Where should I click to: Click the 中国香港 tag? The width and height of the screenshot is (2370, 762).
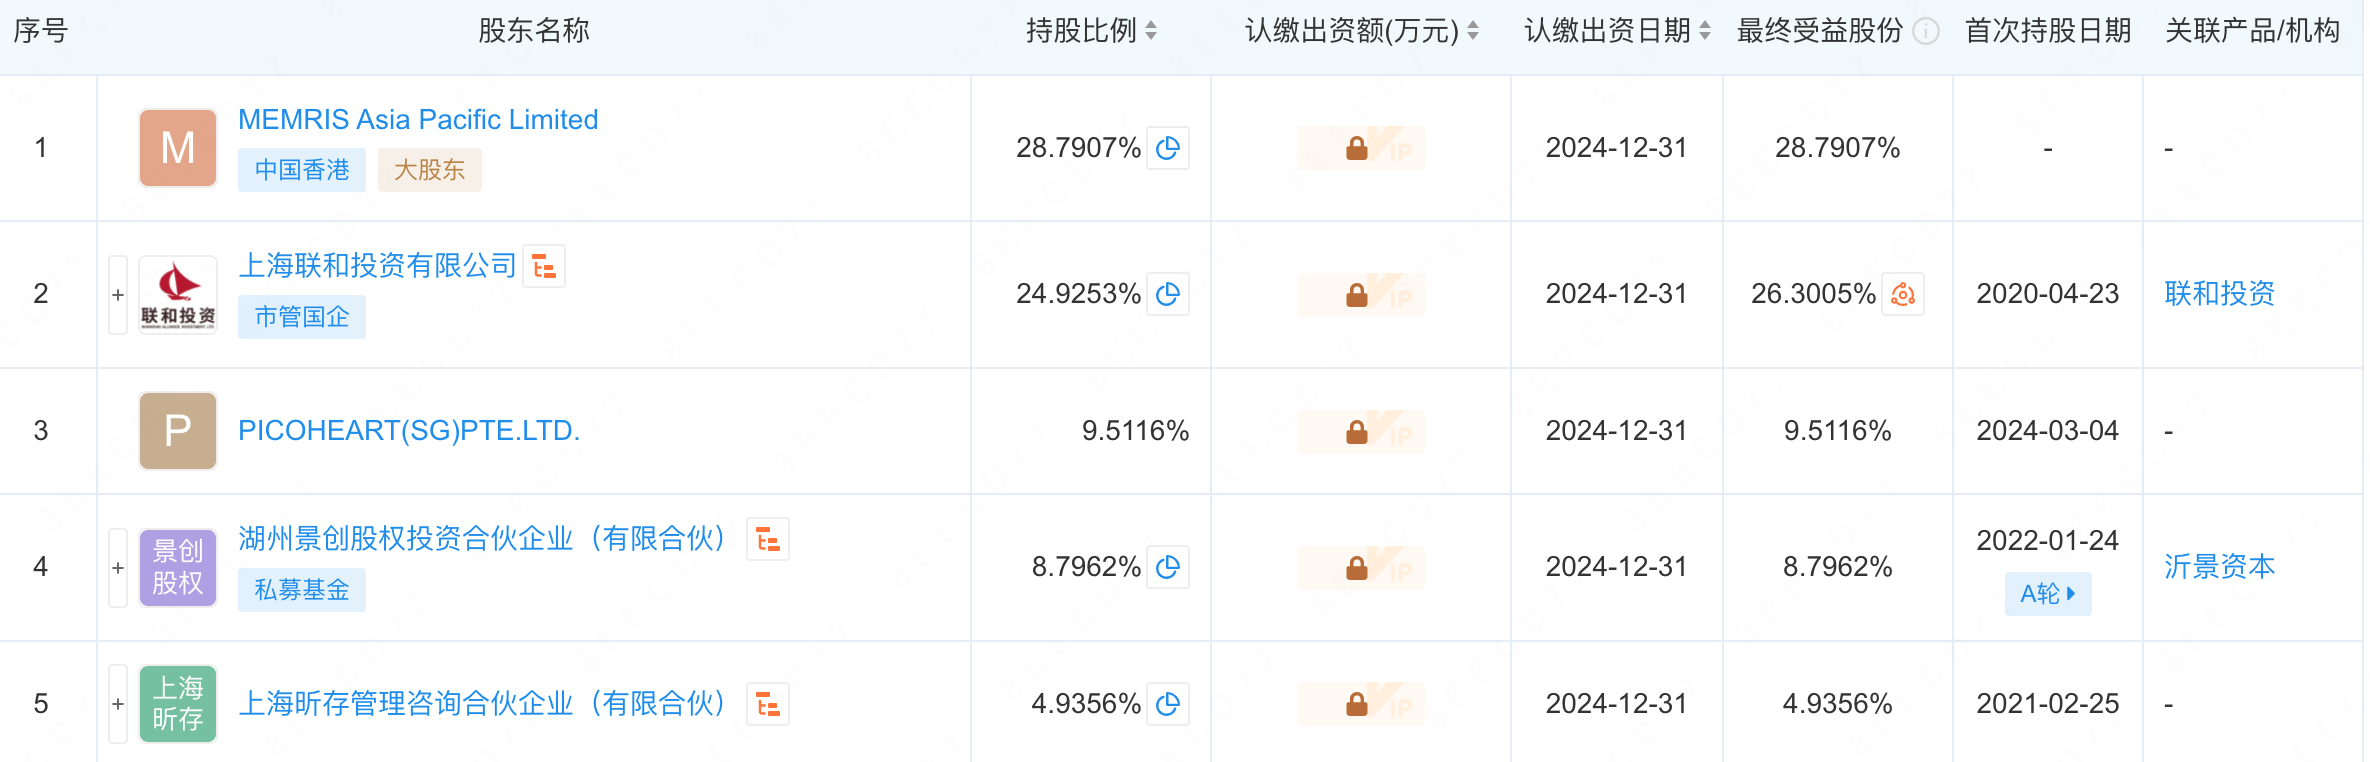302,170
